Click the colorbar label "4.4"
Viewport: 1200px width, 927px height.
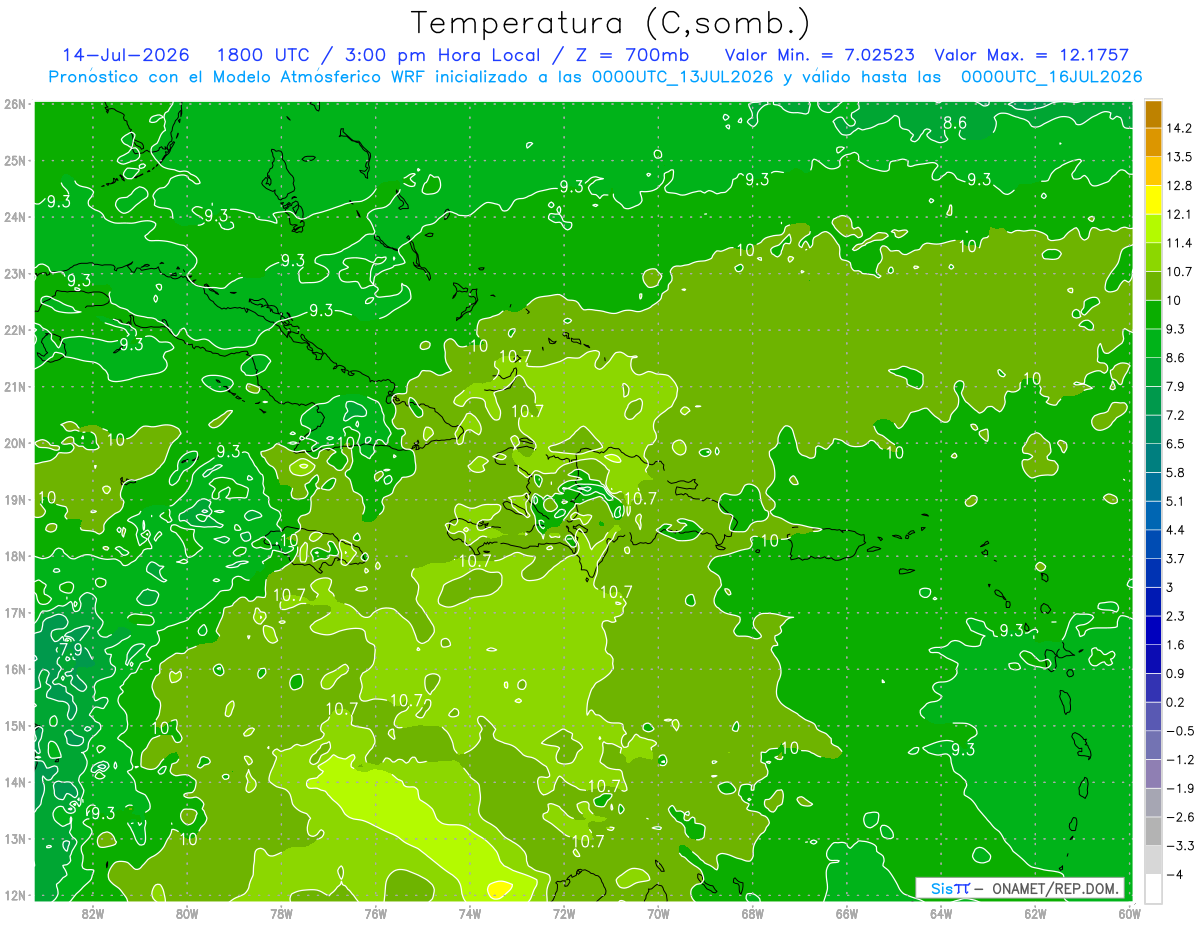click(x=1176, y=530)
